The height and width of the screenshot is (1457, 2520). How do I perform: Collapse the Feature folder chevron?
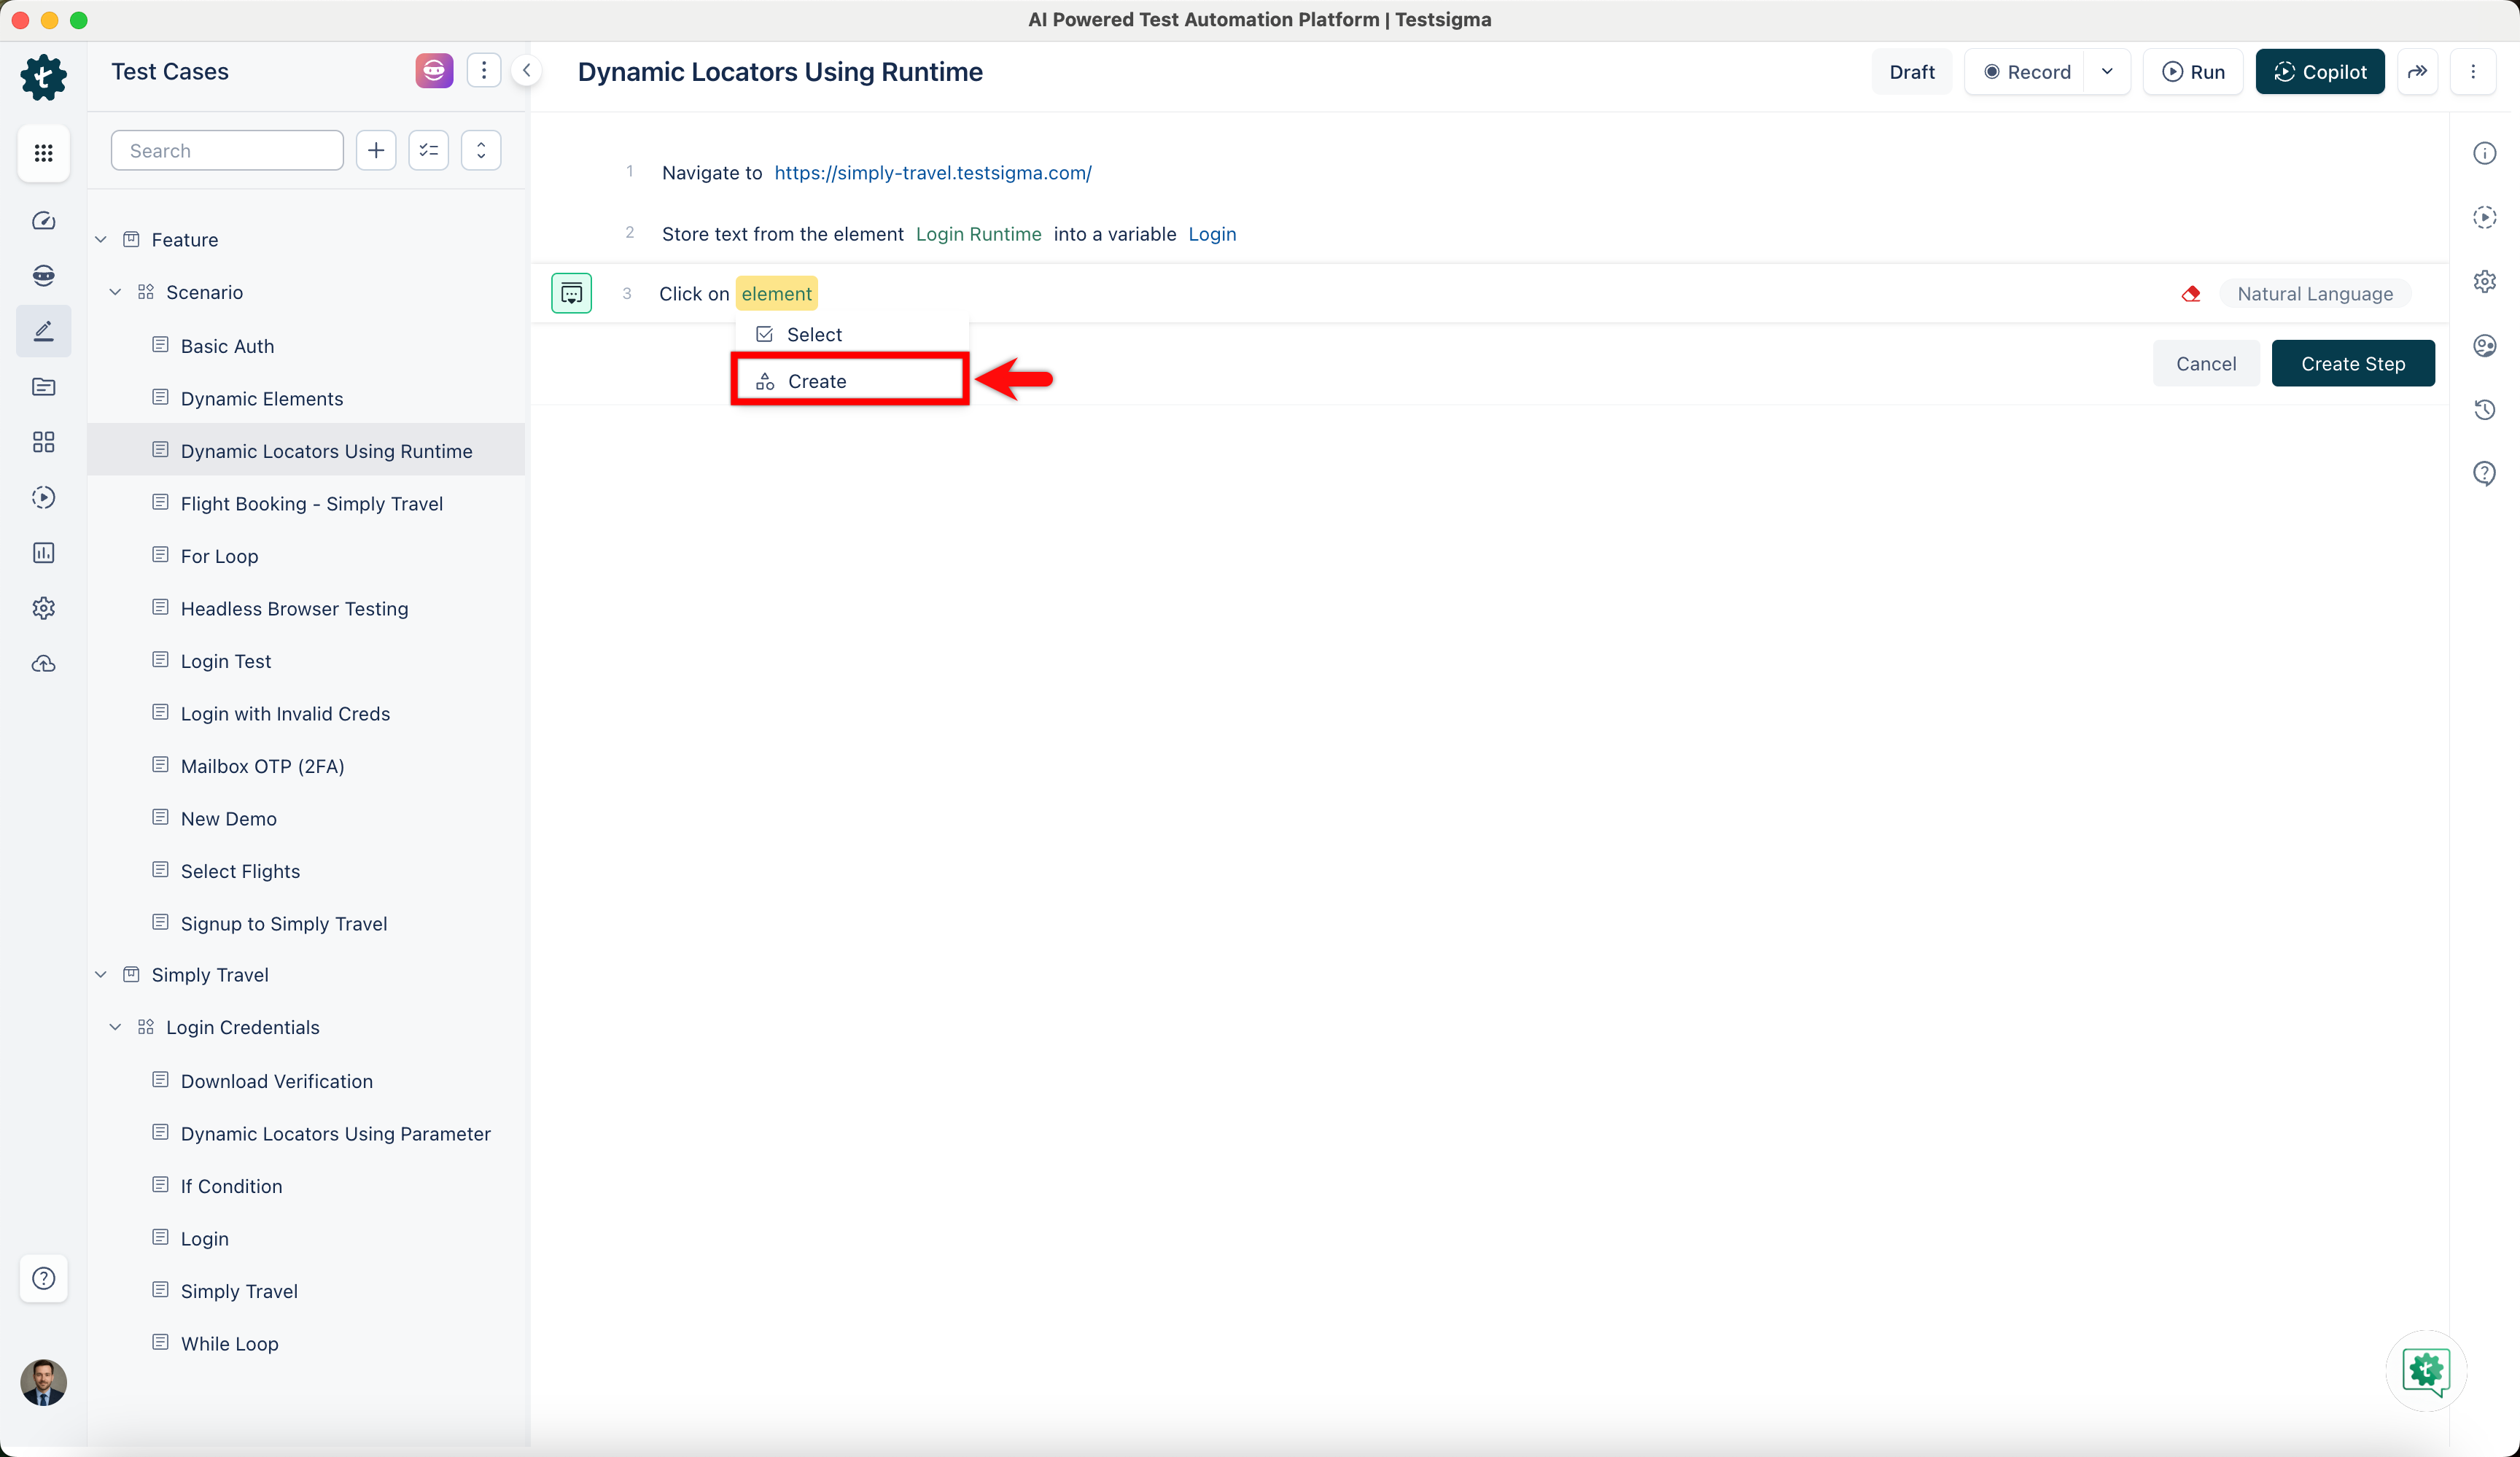[x=101, y=240]
